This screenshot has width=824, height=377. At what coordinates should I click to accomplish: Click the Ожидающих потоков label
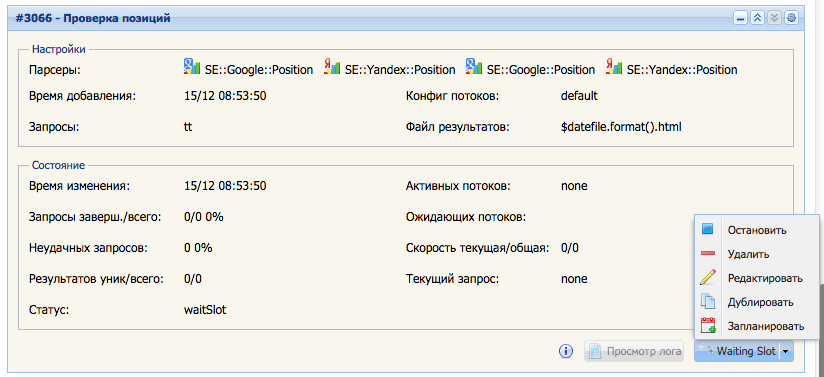[466, 217]
